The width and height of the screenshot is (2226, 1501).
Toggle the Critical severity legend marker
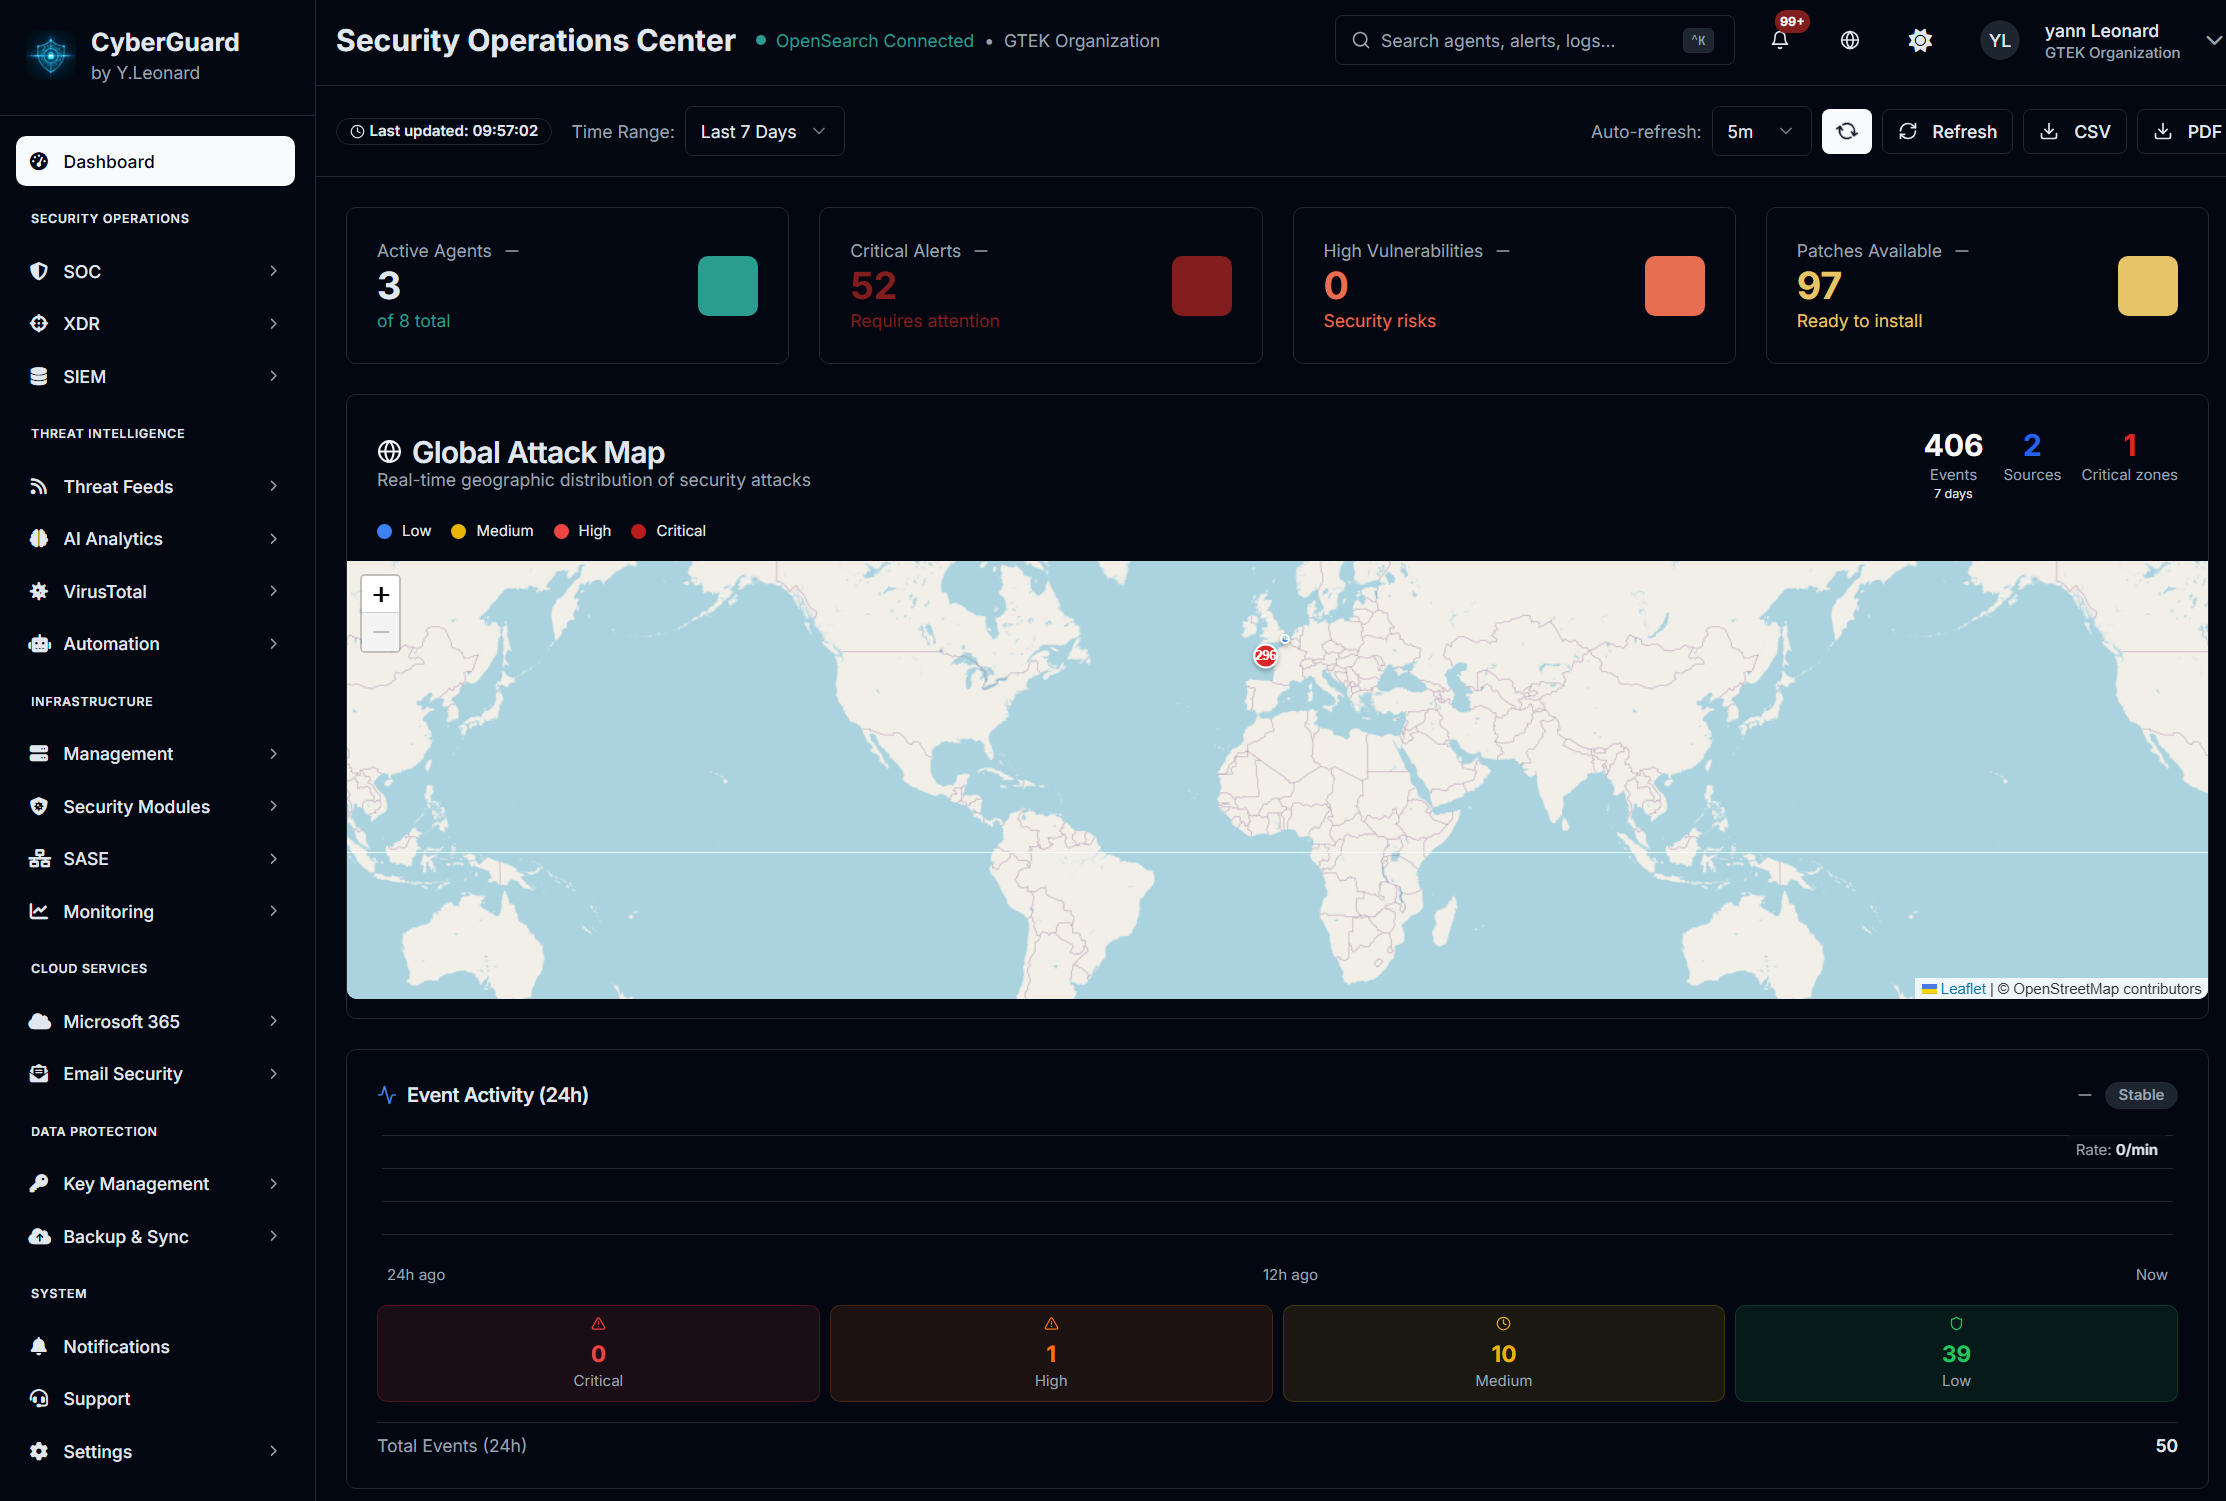(x=640, y=531)
